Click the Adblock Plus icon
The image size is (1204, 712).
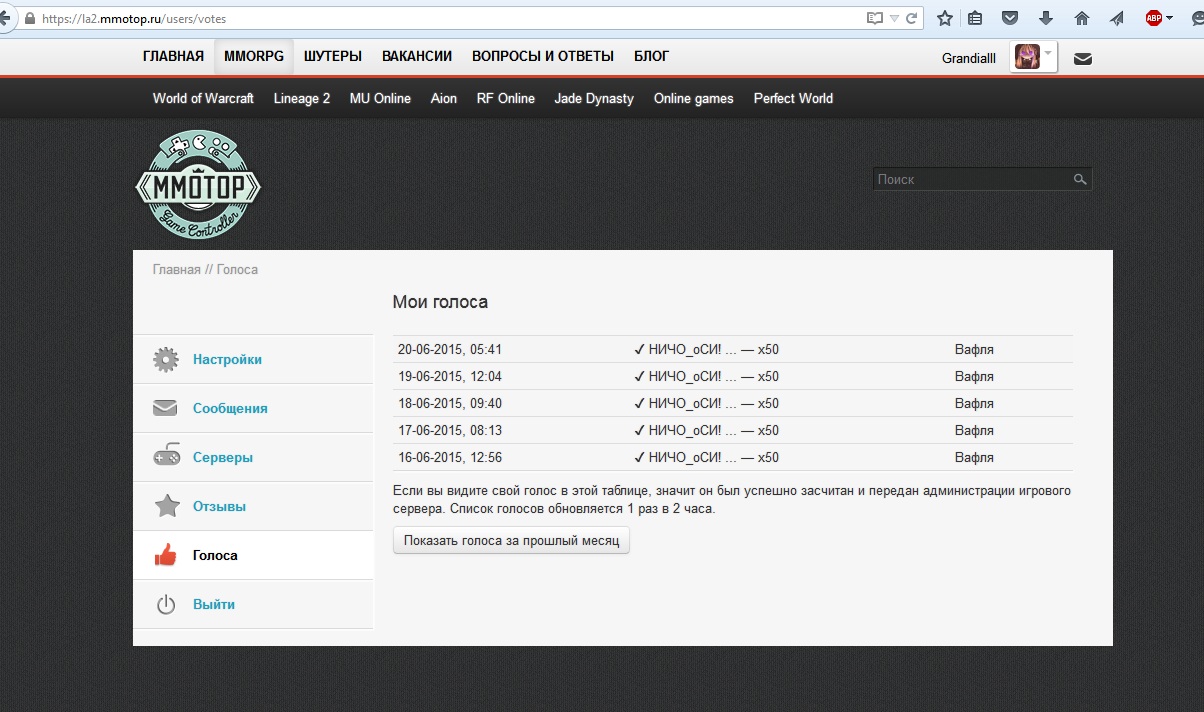tap(1153, 18)
